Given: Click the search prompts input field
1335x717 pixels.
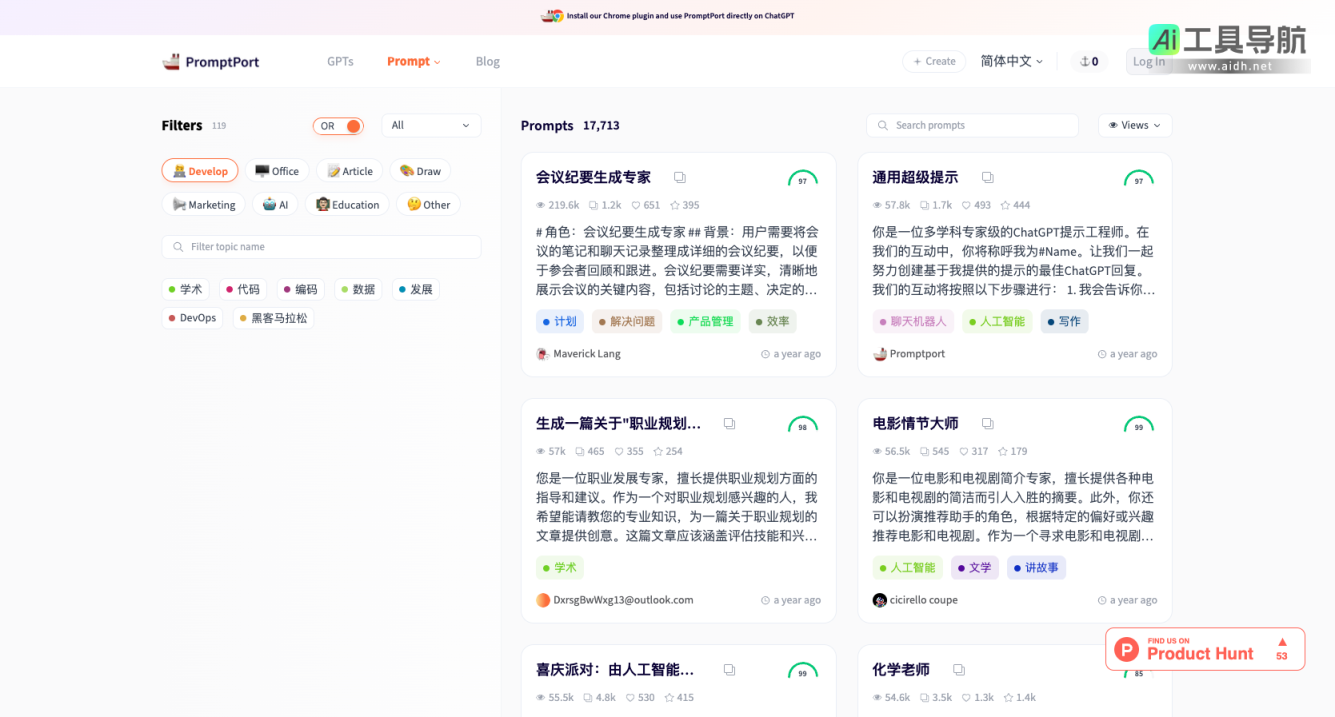Looking at the screenshot, I should click(x=971, y=125).
